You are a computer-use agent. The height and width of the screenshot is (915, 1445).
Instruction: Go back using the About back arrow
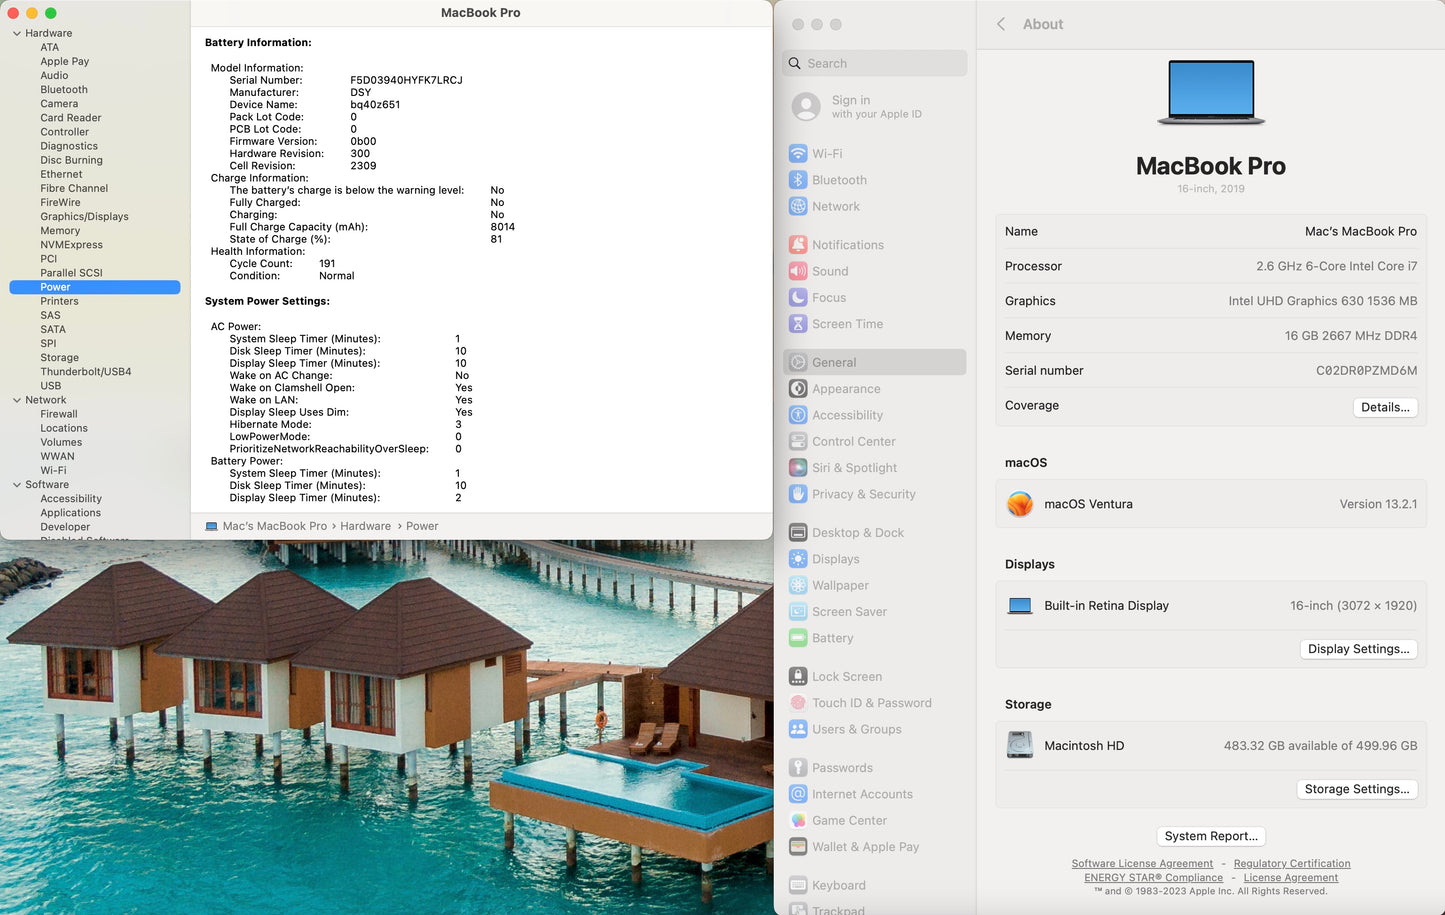pyautogui.click(x=1001, y=24)
